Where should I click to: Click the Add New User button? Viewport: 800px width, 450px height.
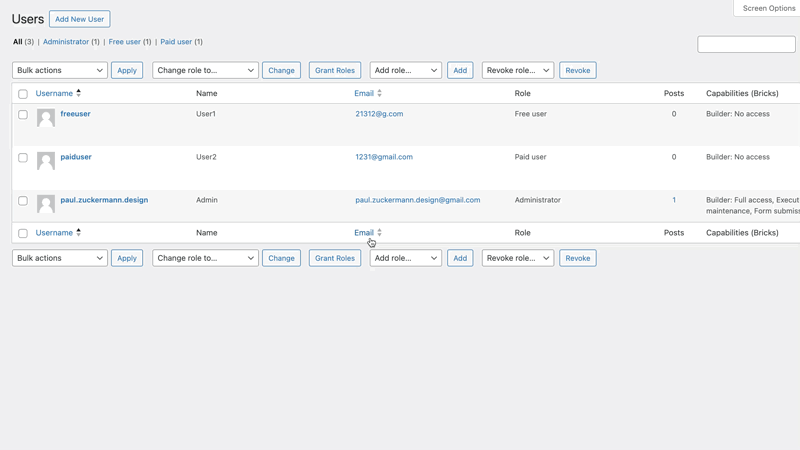(80, 19)
